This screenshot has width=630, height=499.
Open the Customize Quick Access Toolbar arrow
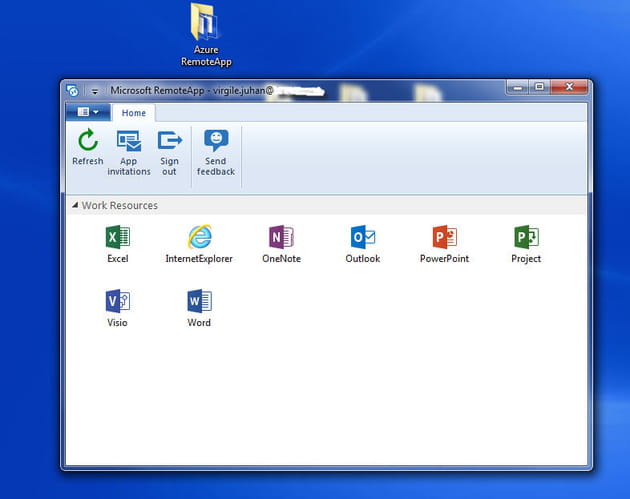95,91
